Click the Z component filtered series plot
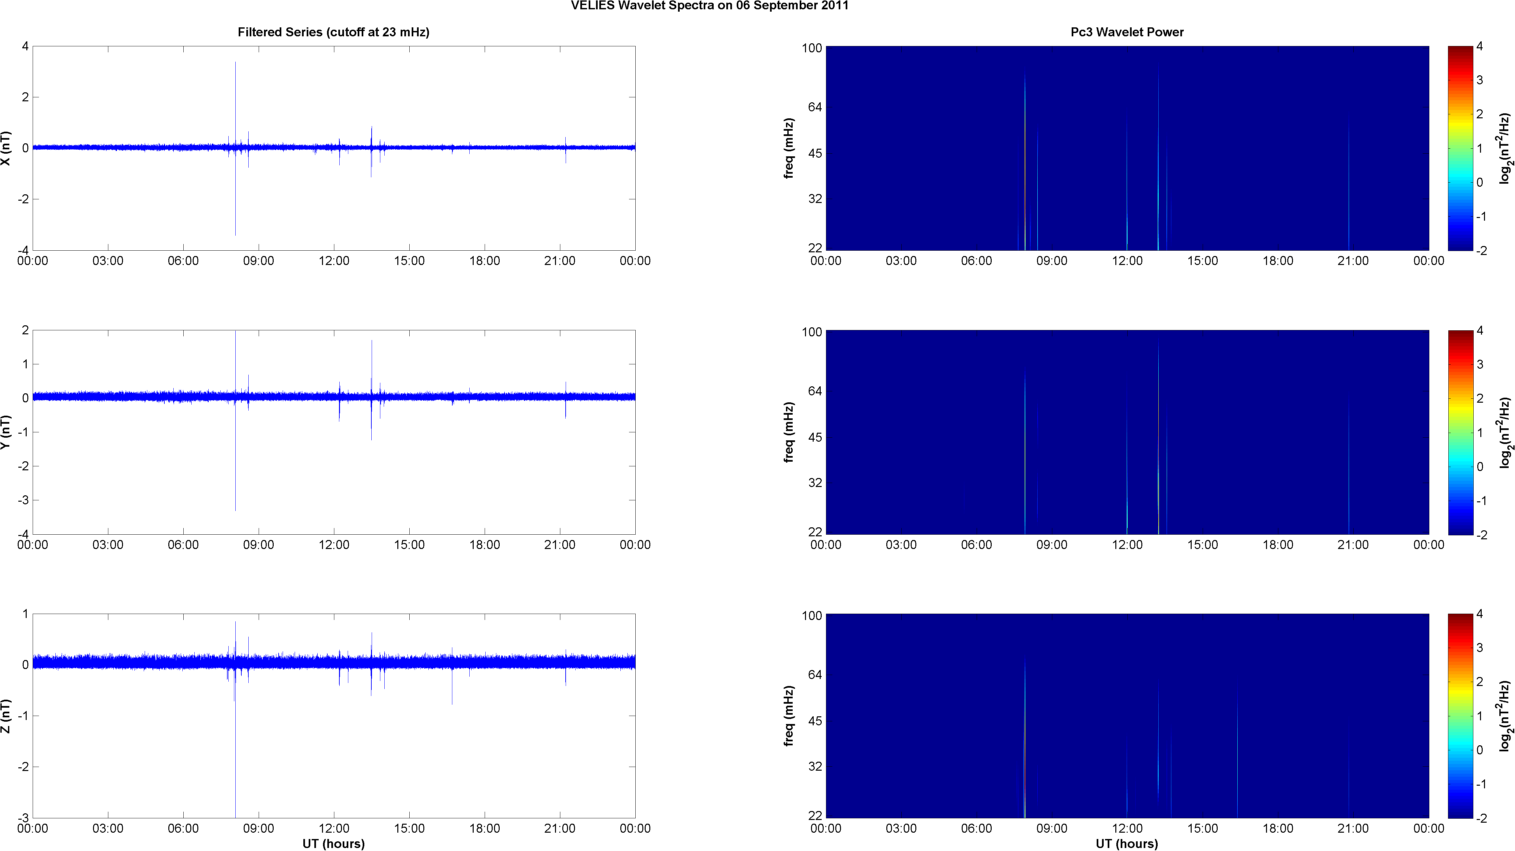Screen dimensions: 1515x851 [334, 716]
